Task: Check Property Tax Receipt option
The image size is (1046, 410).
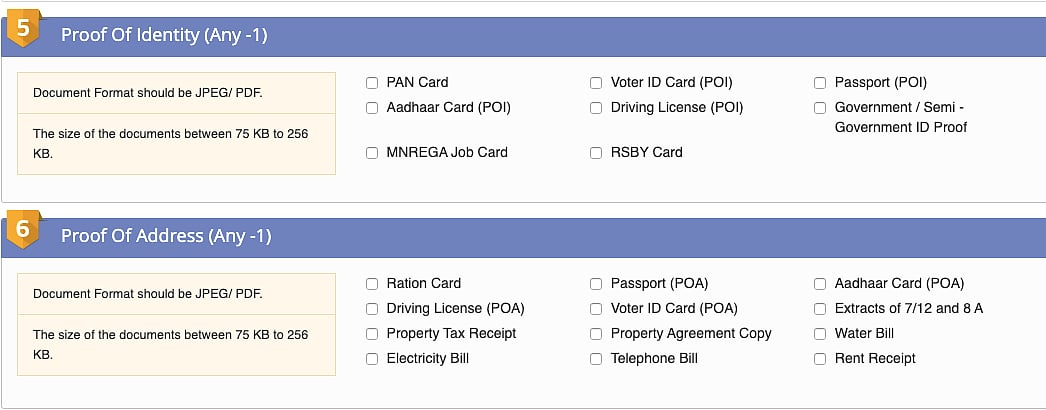Action: point(372,334)
